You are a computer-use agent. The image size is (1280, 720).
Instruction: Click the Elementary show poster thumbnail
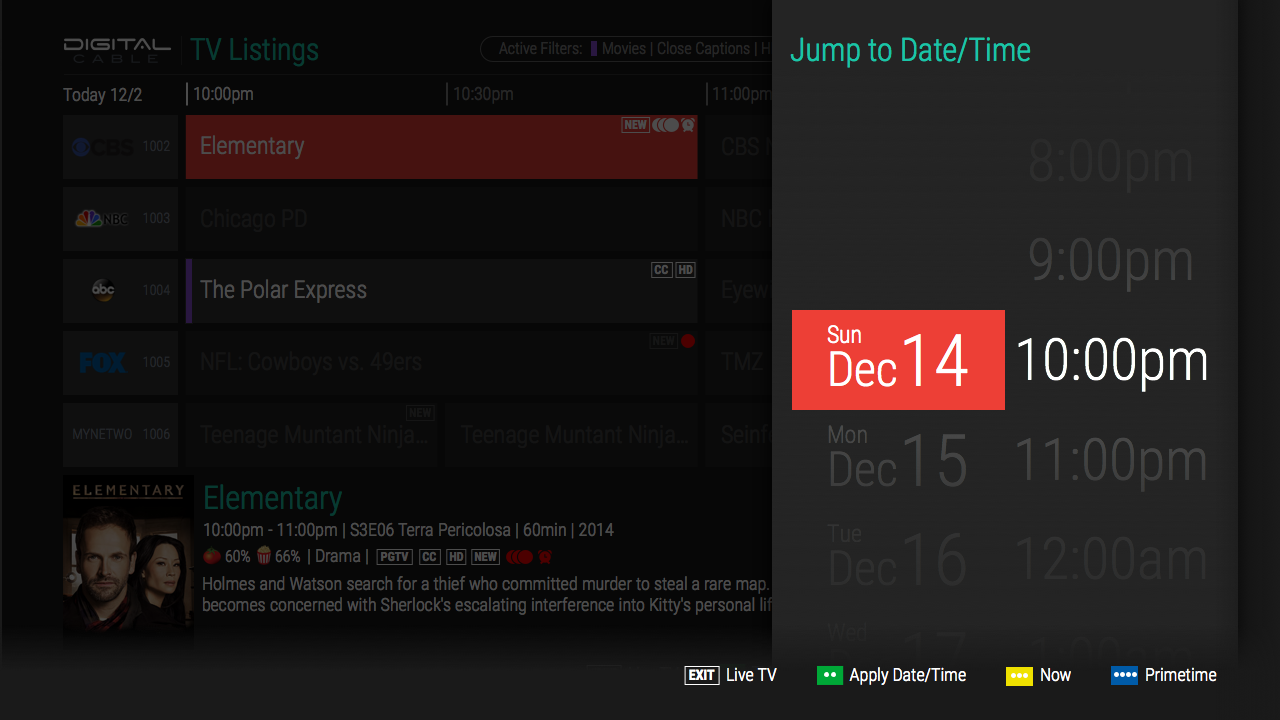point(128,560)
